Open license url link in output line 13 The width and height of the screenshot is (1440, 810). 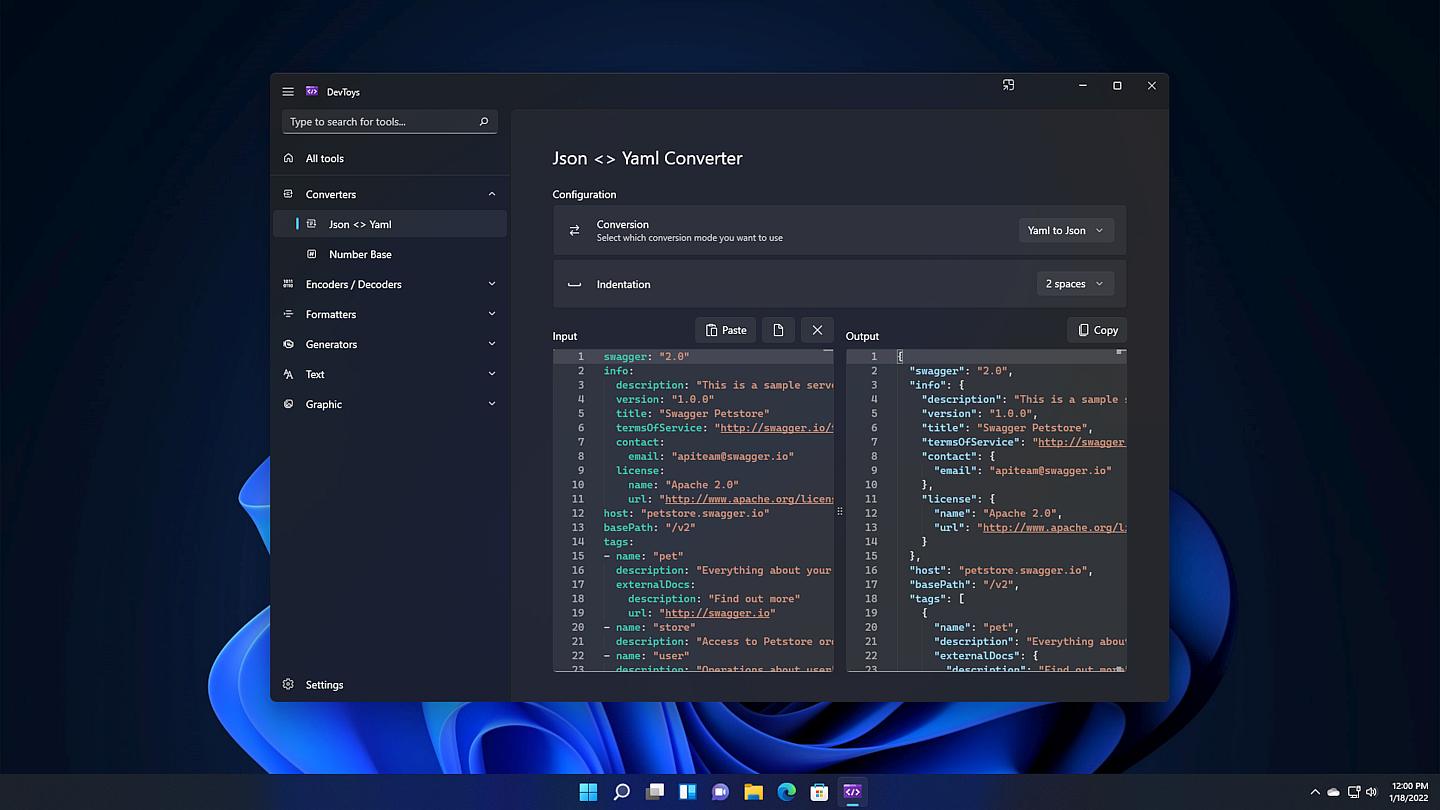[x=1054, y=527]
